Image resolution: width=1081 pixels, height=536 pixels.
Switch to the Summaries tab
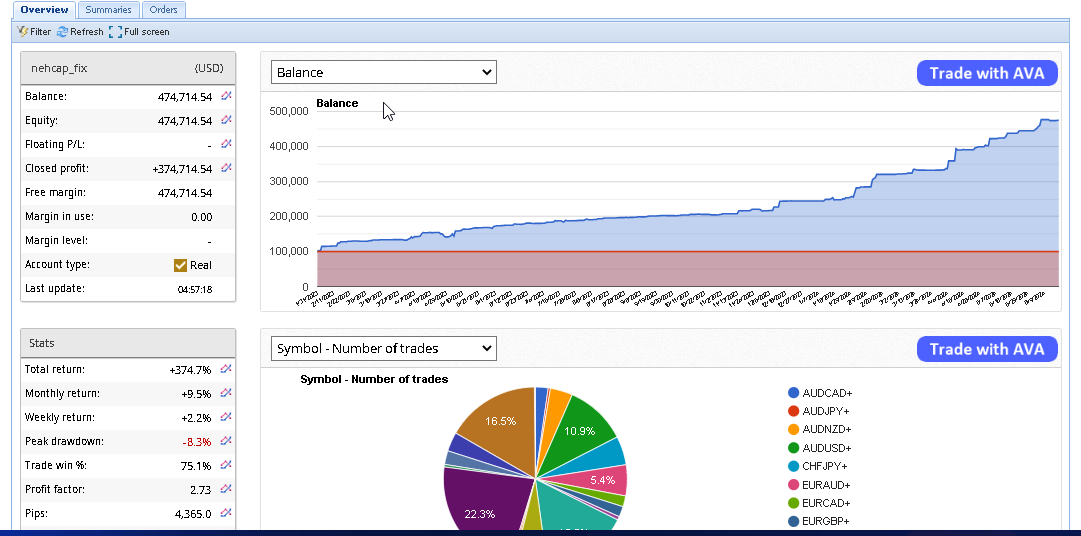[x=108, y=10]
